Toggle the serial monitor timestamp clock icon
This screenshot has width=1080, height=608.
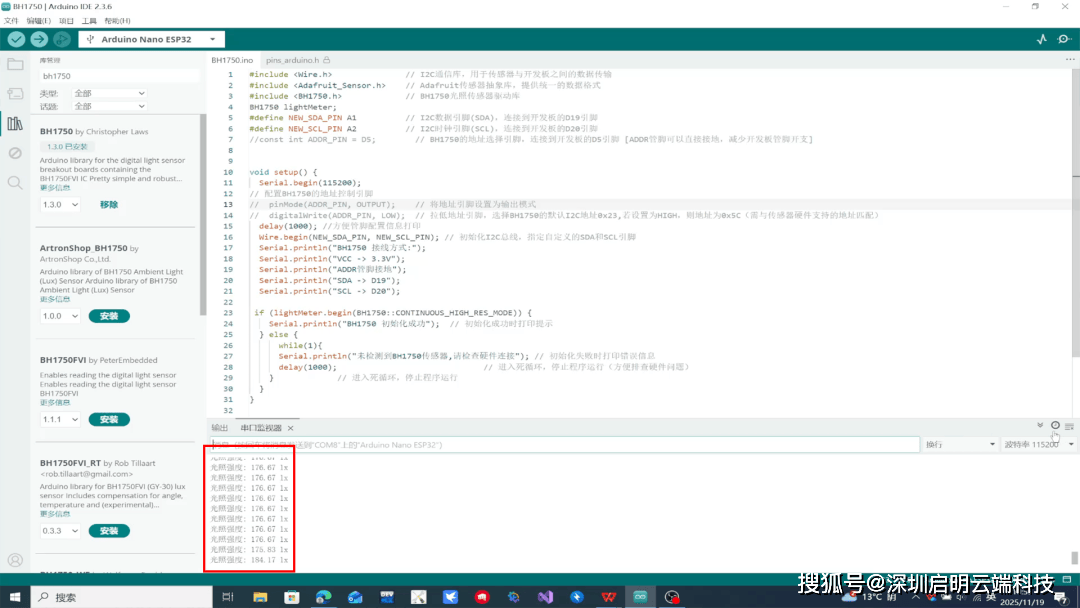tap(1055, 426)
